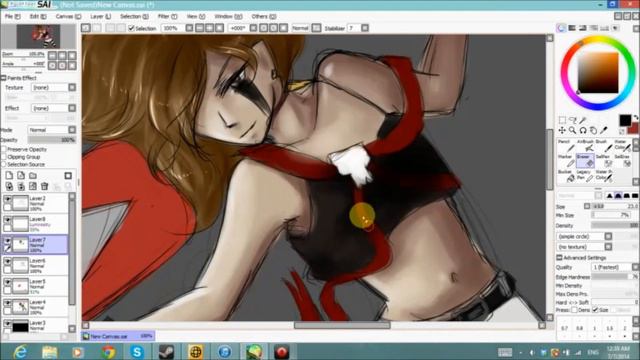
Task: Adjust the layer Opacity slider
Action: coord(52,140)
